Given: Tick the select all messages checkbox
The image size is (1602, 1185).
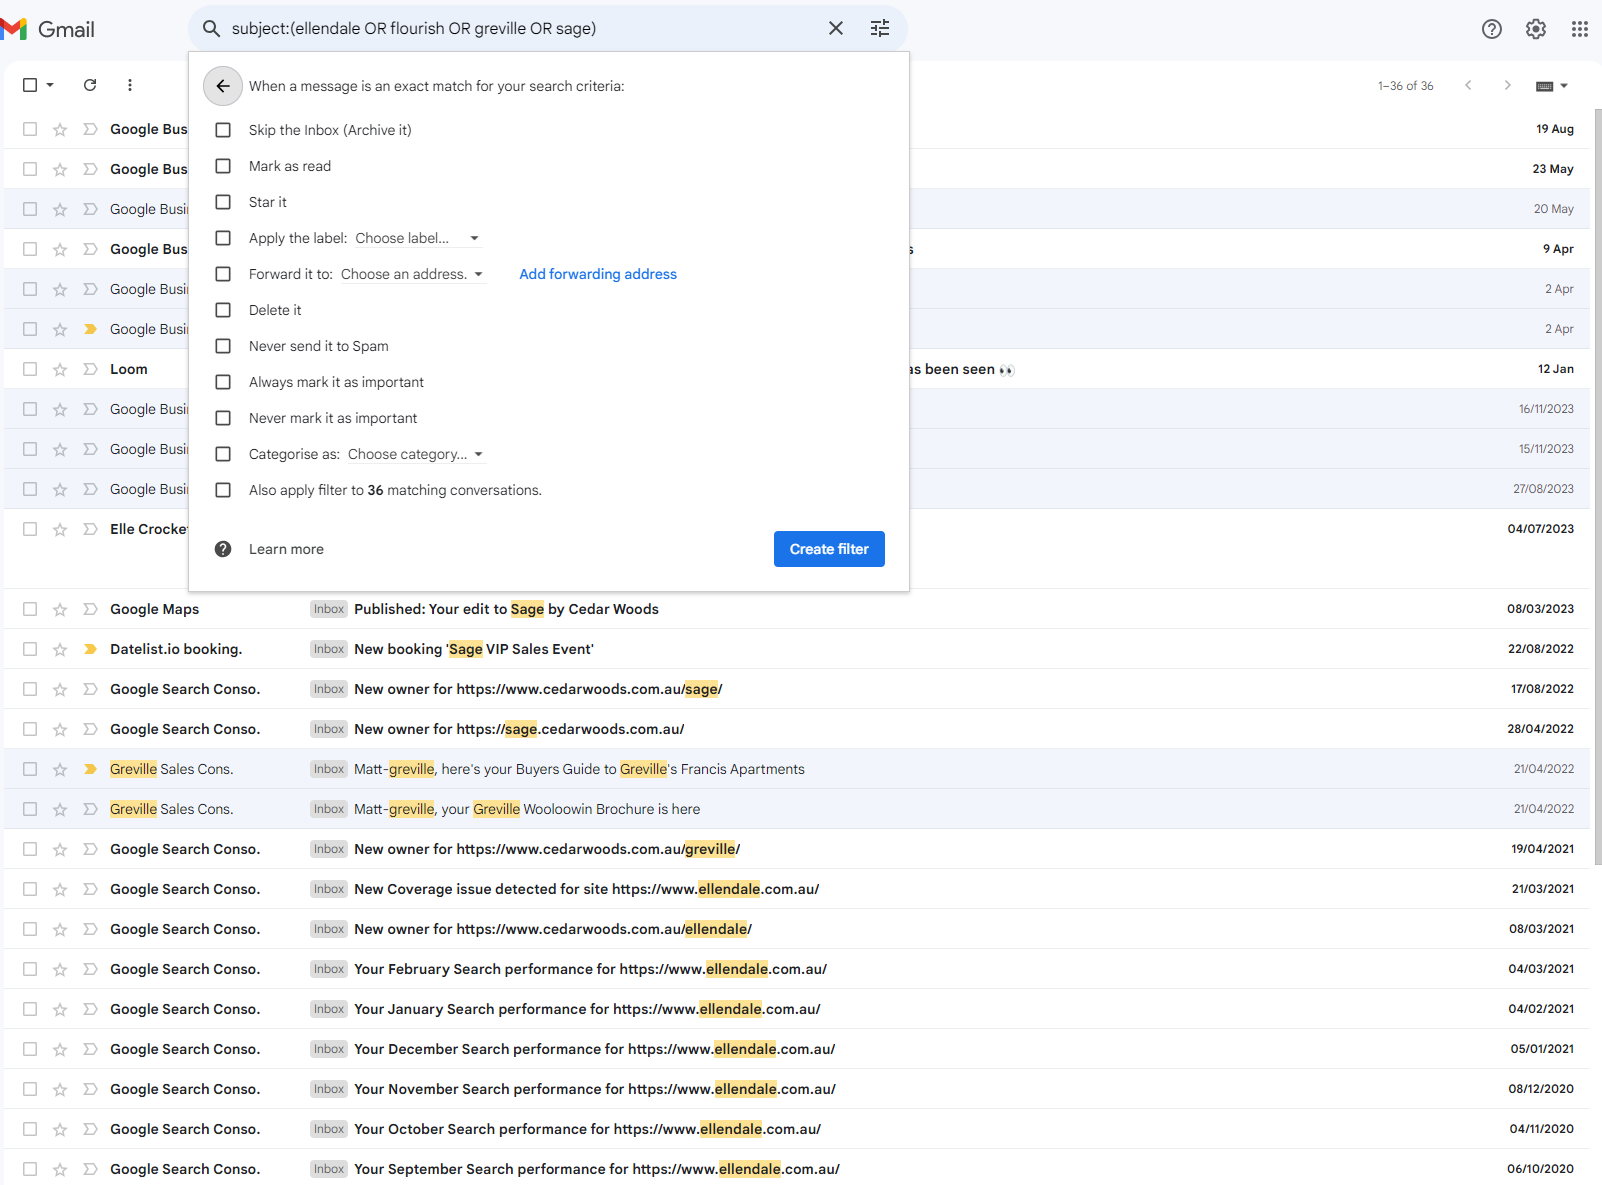Looking at the screenshot, I should 30,85.
